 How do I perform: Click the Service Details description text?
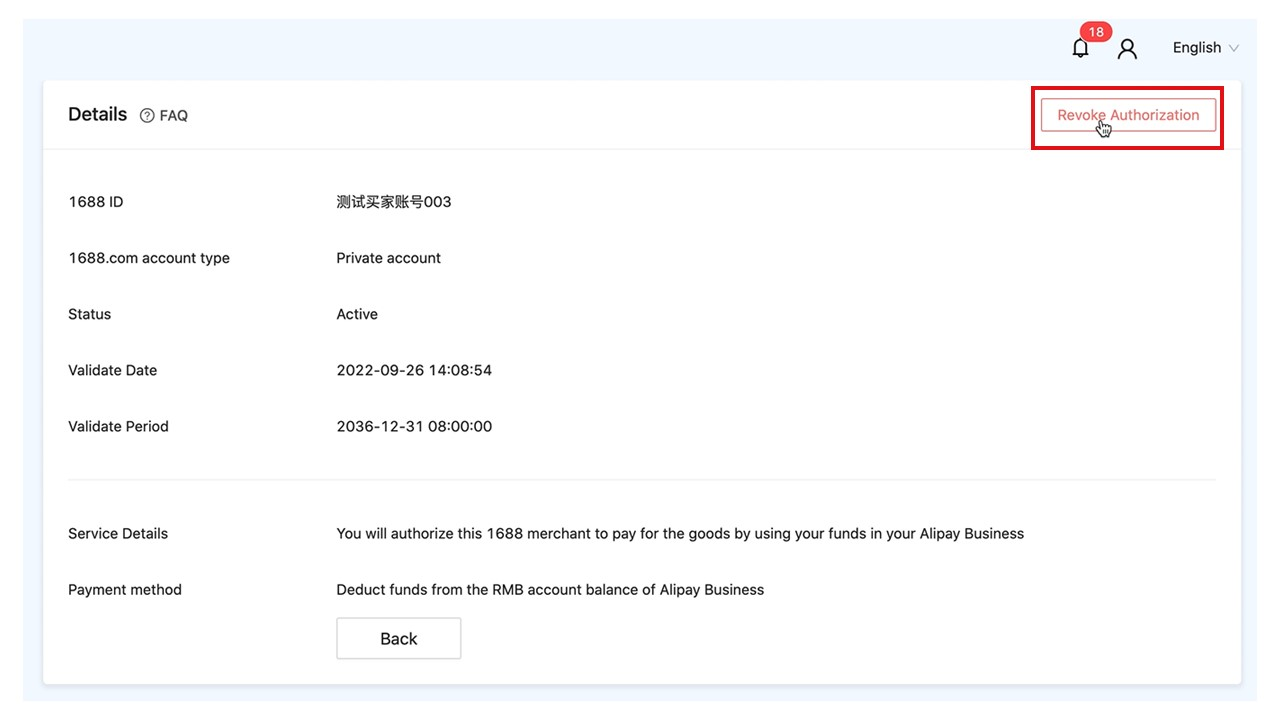(680, 534)
